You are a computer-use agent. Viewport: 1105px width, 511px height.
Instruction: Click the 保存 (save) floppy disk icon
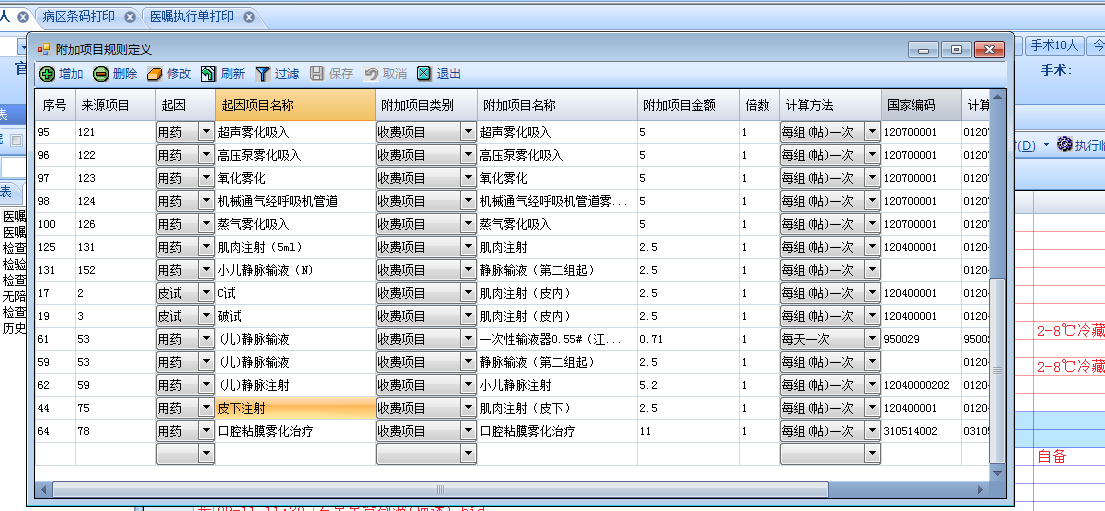pos(317,73)
